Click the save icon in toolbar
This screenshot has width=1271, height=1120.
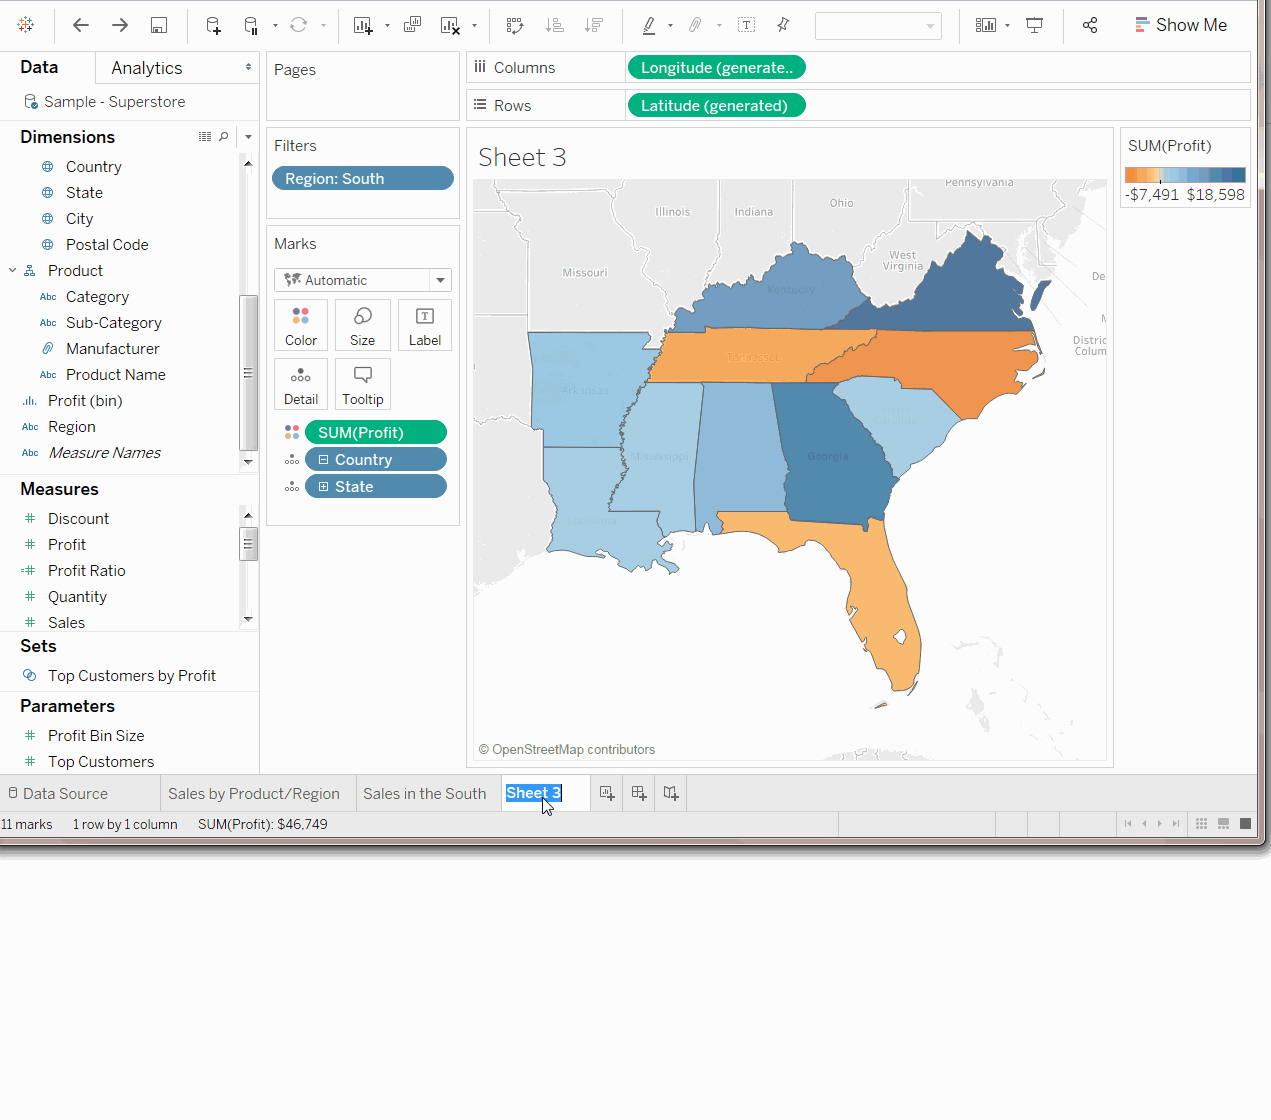click(159, 25)
